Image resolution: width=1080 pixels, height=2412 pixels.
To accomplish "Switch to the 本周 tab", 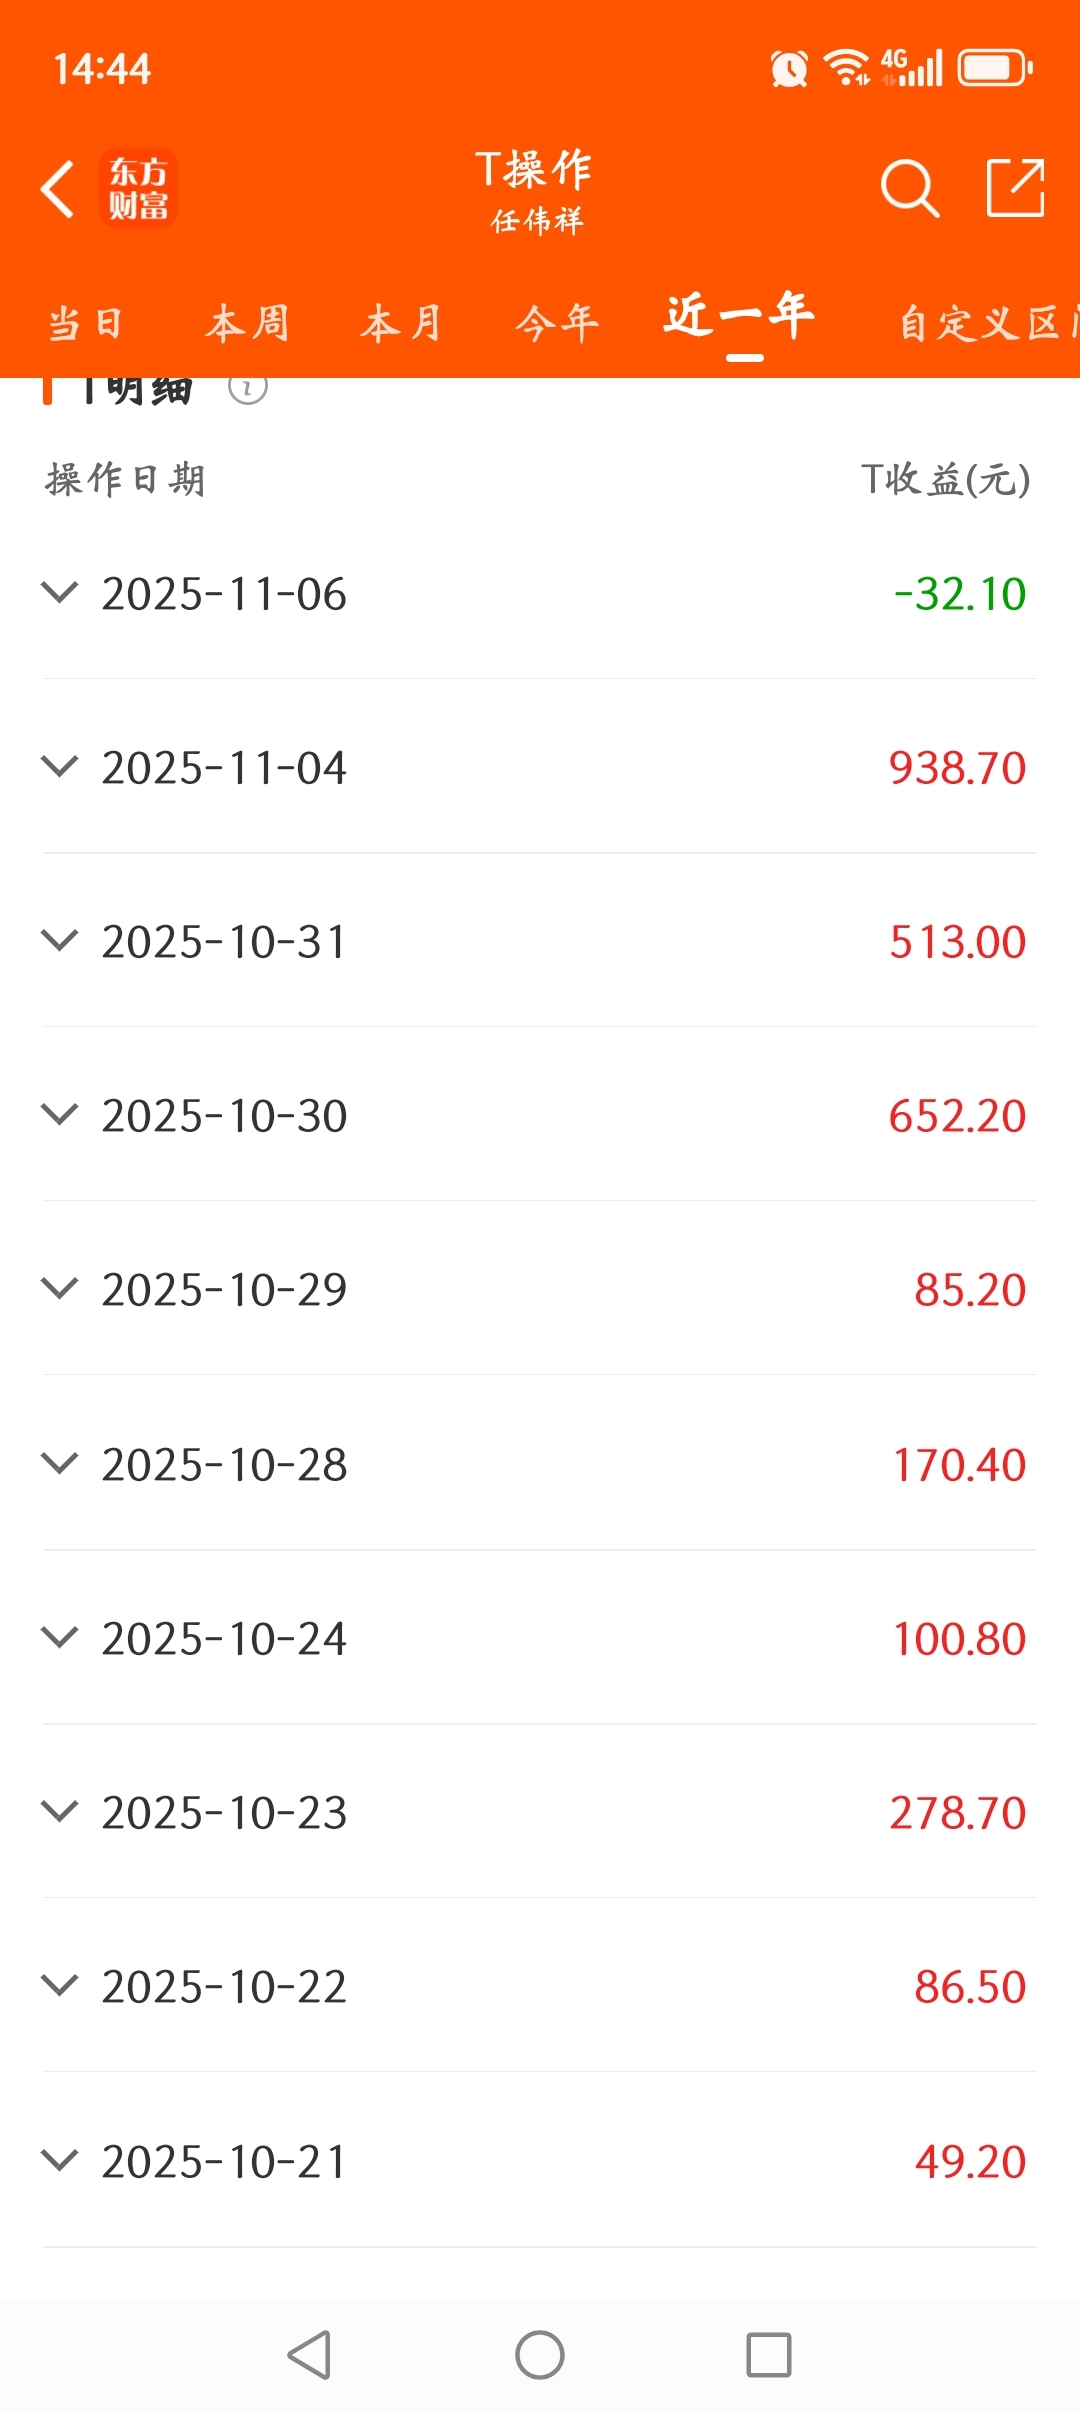I will coord(248,324).
